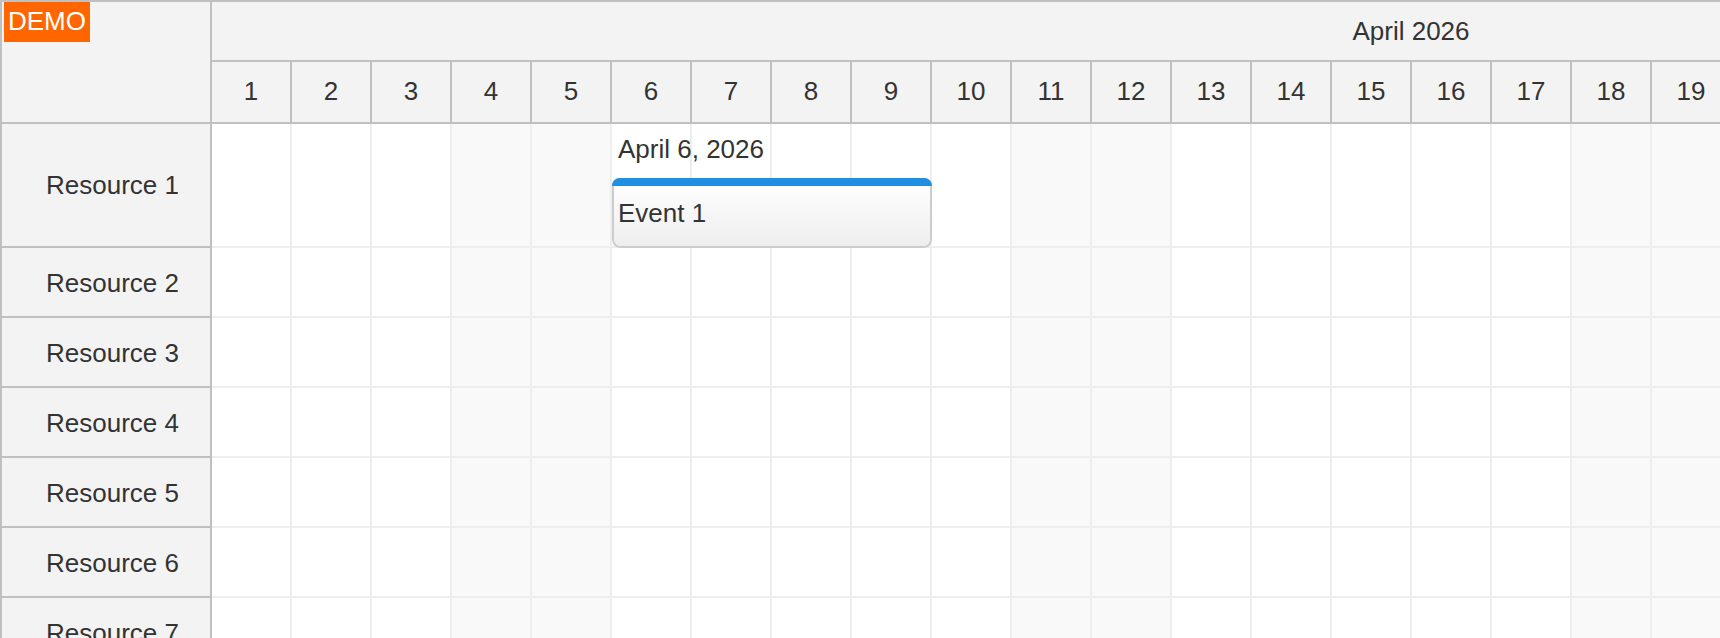
Task: Click the blue bar atop Event 1
Action: pos(770,182)
